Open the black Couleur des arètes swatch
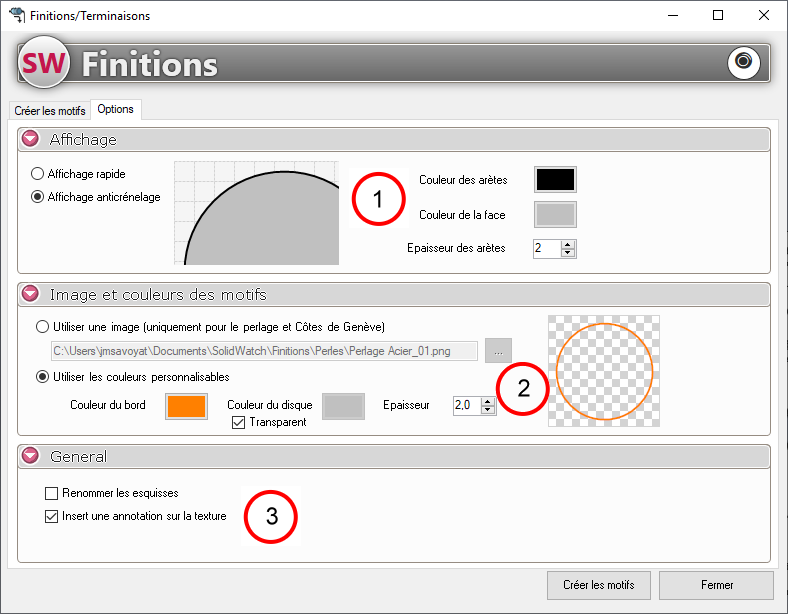Image resolution: width=788 pixels, height=614 pixels. point(555,179)
